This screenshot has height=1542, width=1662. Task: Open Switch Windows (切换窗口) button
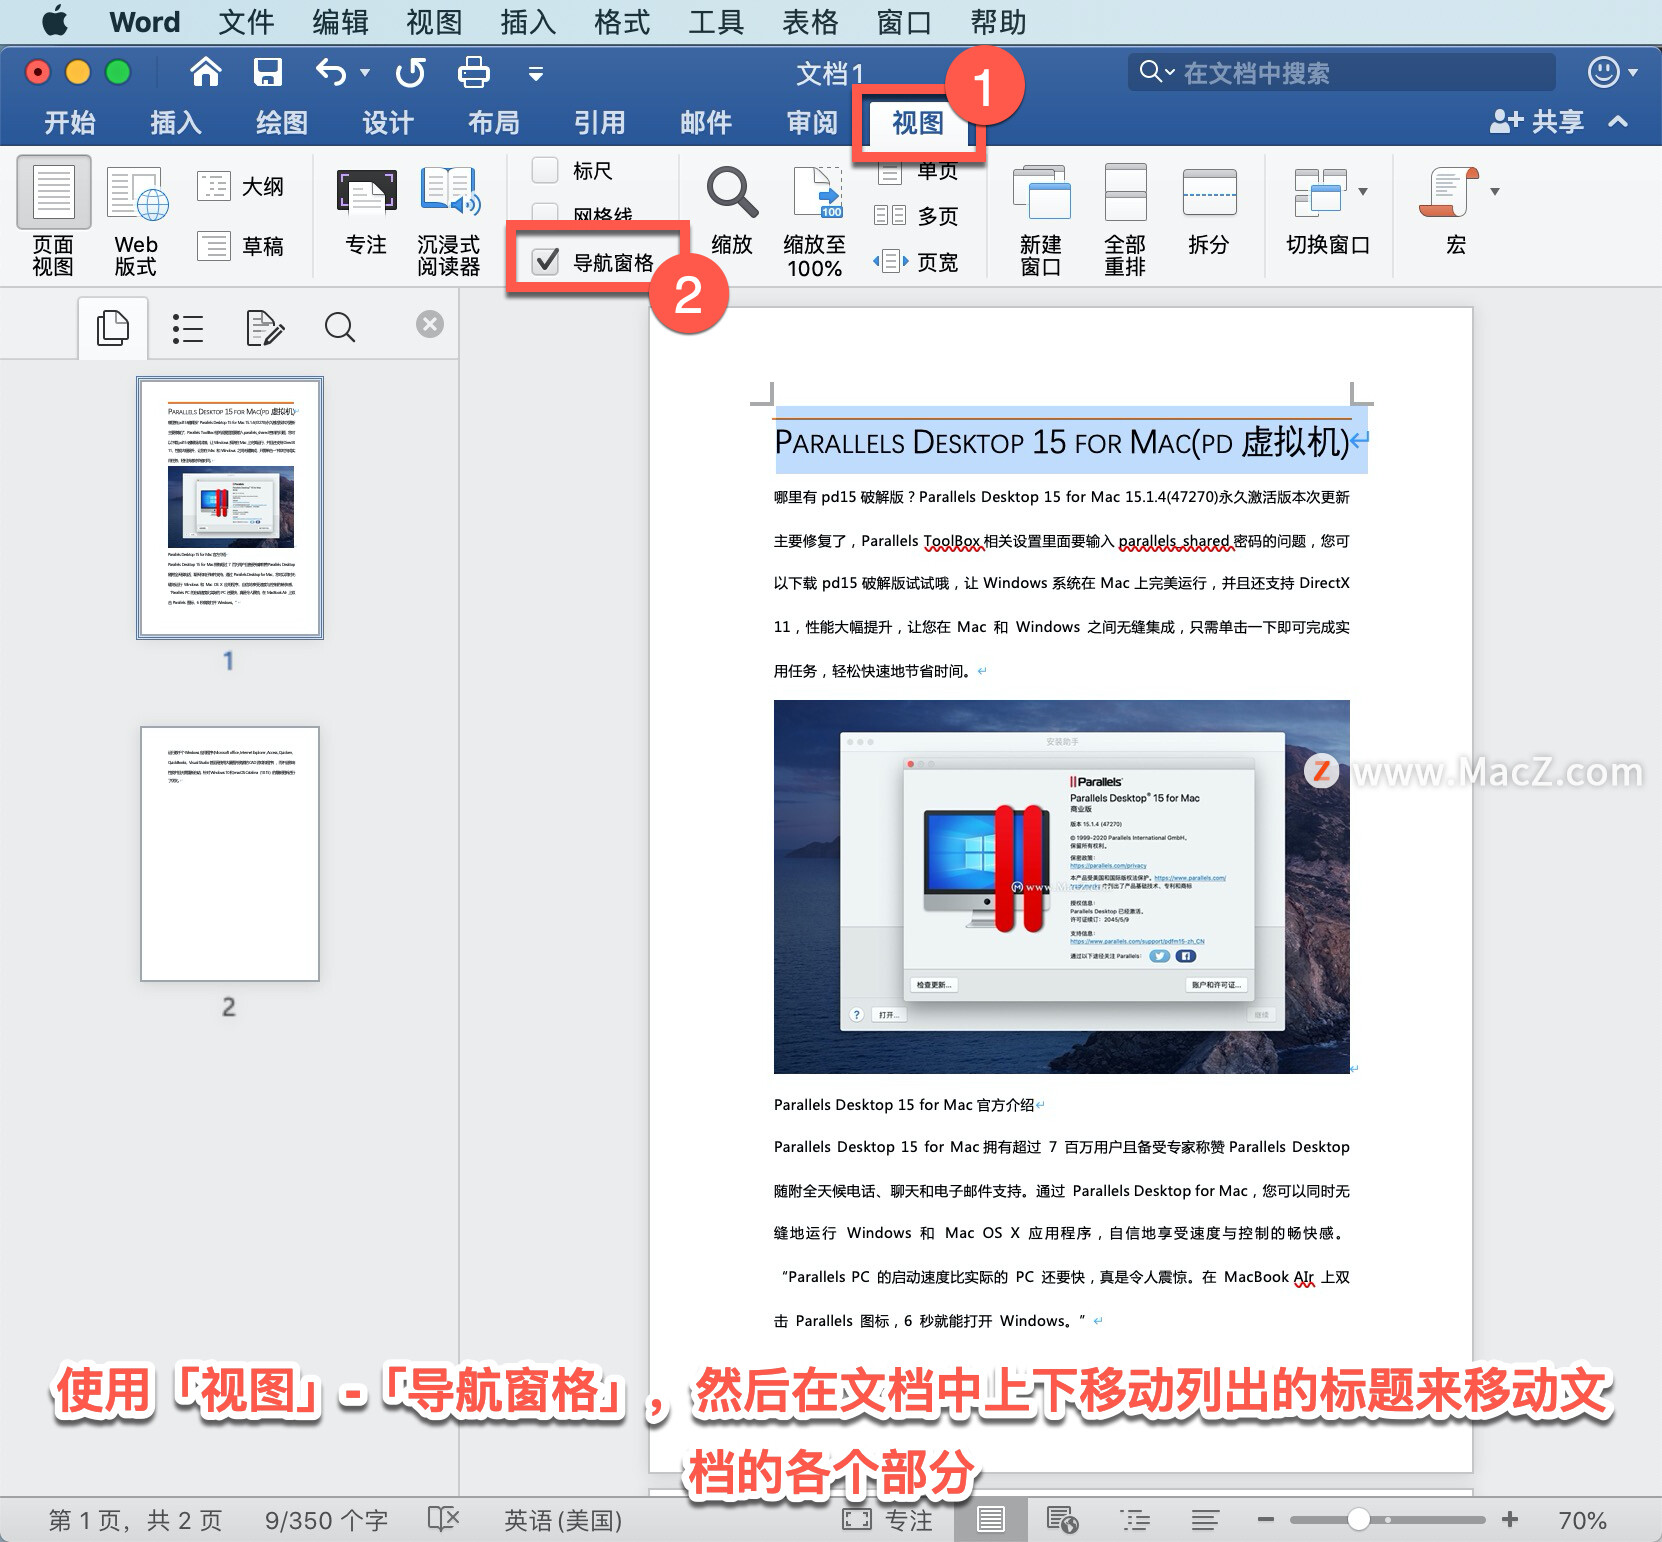pos(1327,212)
